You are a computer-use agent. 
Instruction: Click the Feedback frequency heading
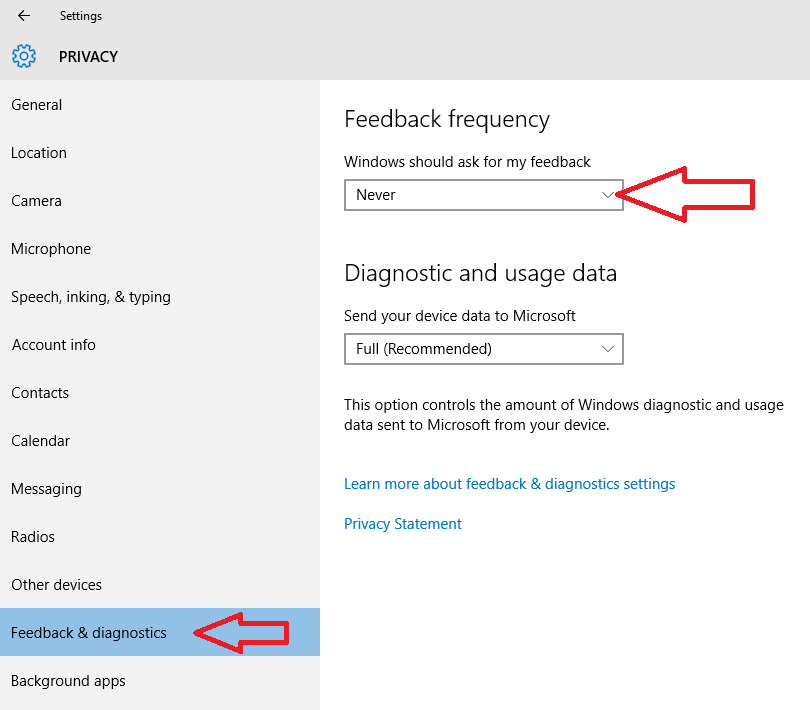coord(447,119)
